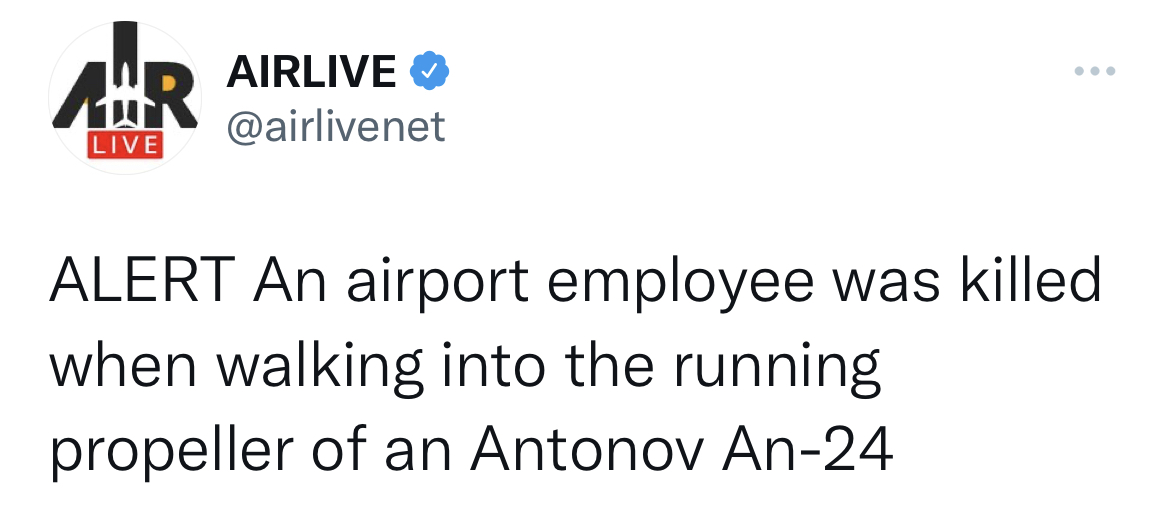Open the @airlivenet handle link
The height and width of the screenshot is (506, 1170).
(x=337, y=126)
